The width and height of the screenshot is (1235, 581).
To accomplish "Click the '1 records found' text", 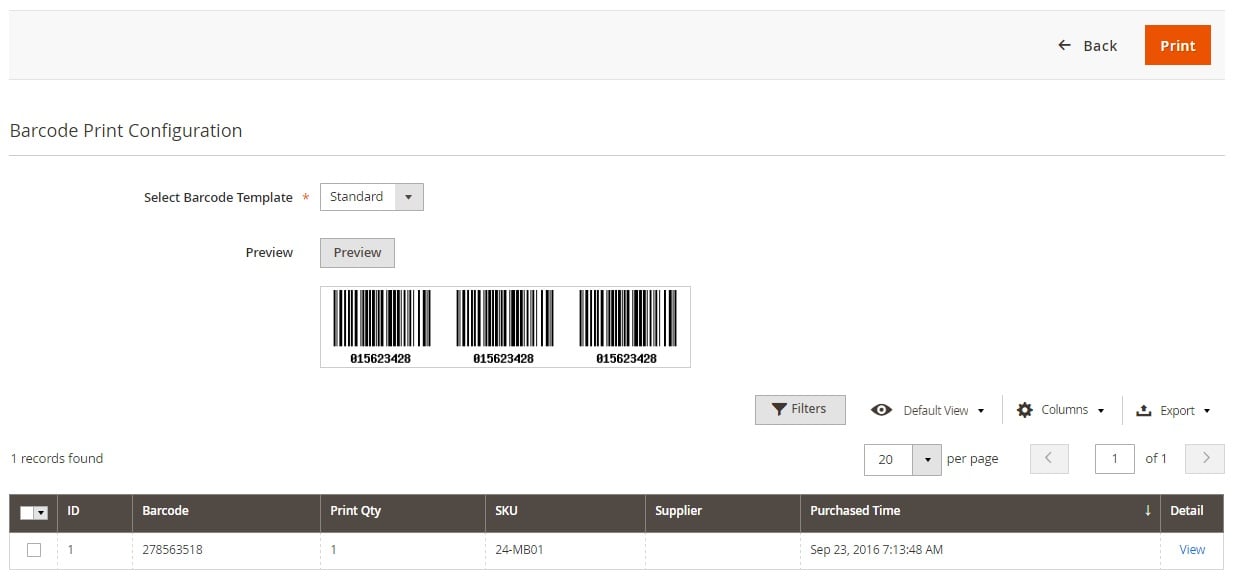I will coord(57,459).
